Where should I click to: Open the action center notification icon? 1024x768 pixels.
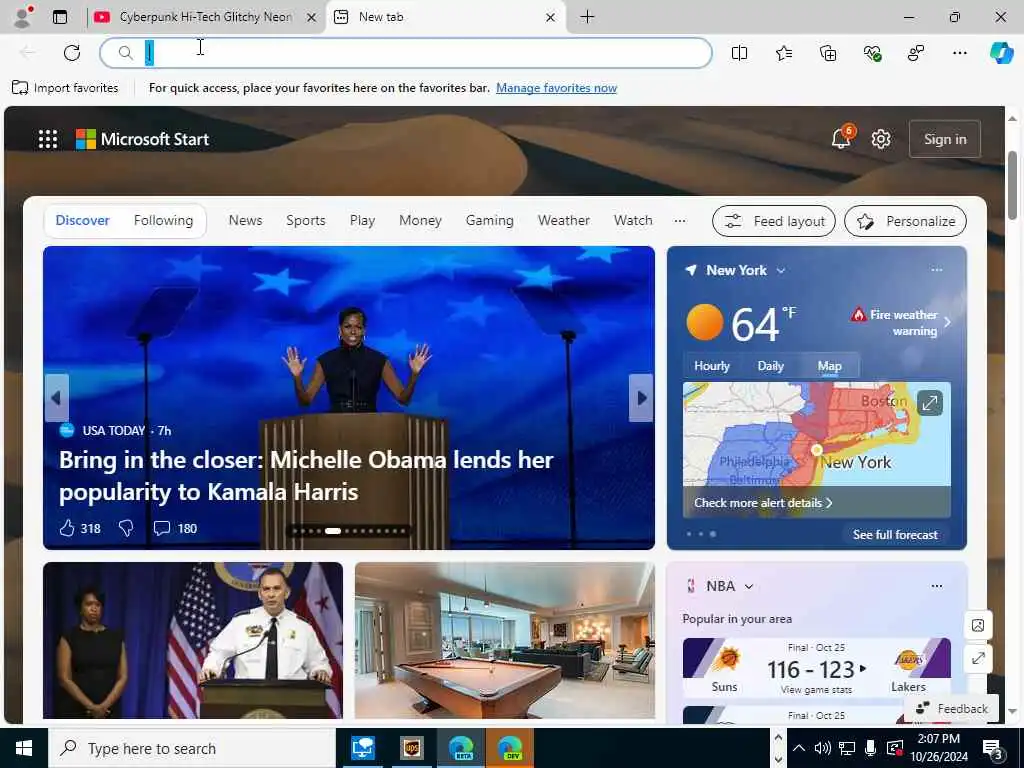coord(992,748)
